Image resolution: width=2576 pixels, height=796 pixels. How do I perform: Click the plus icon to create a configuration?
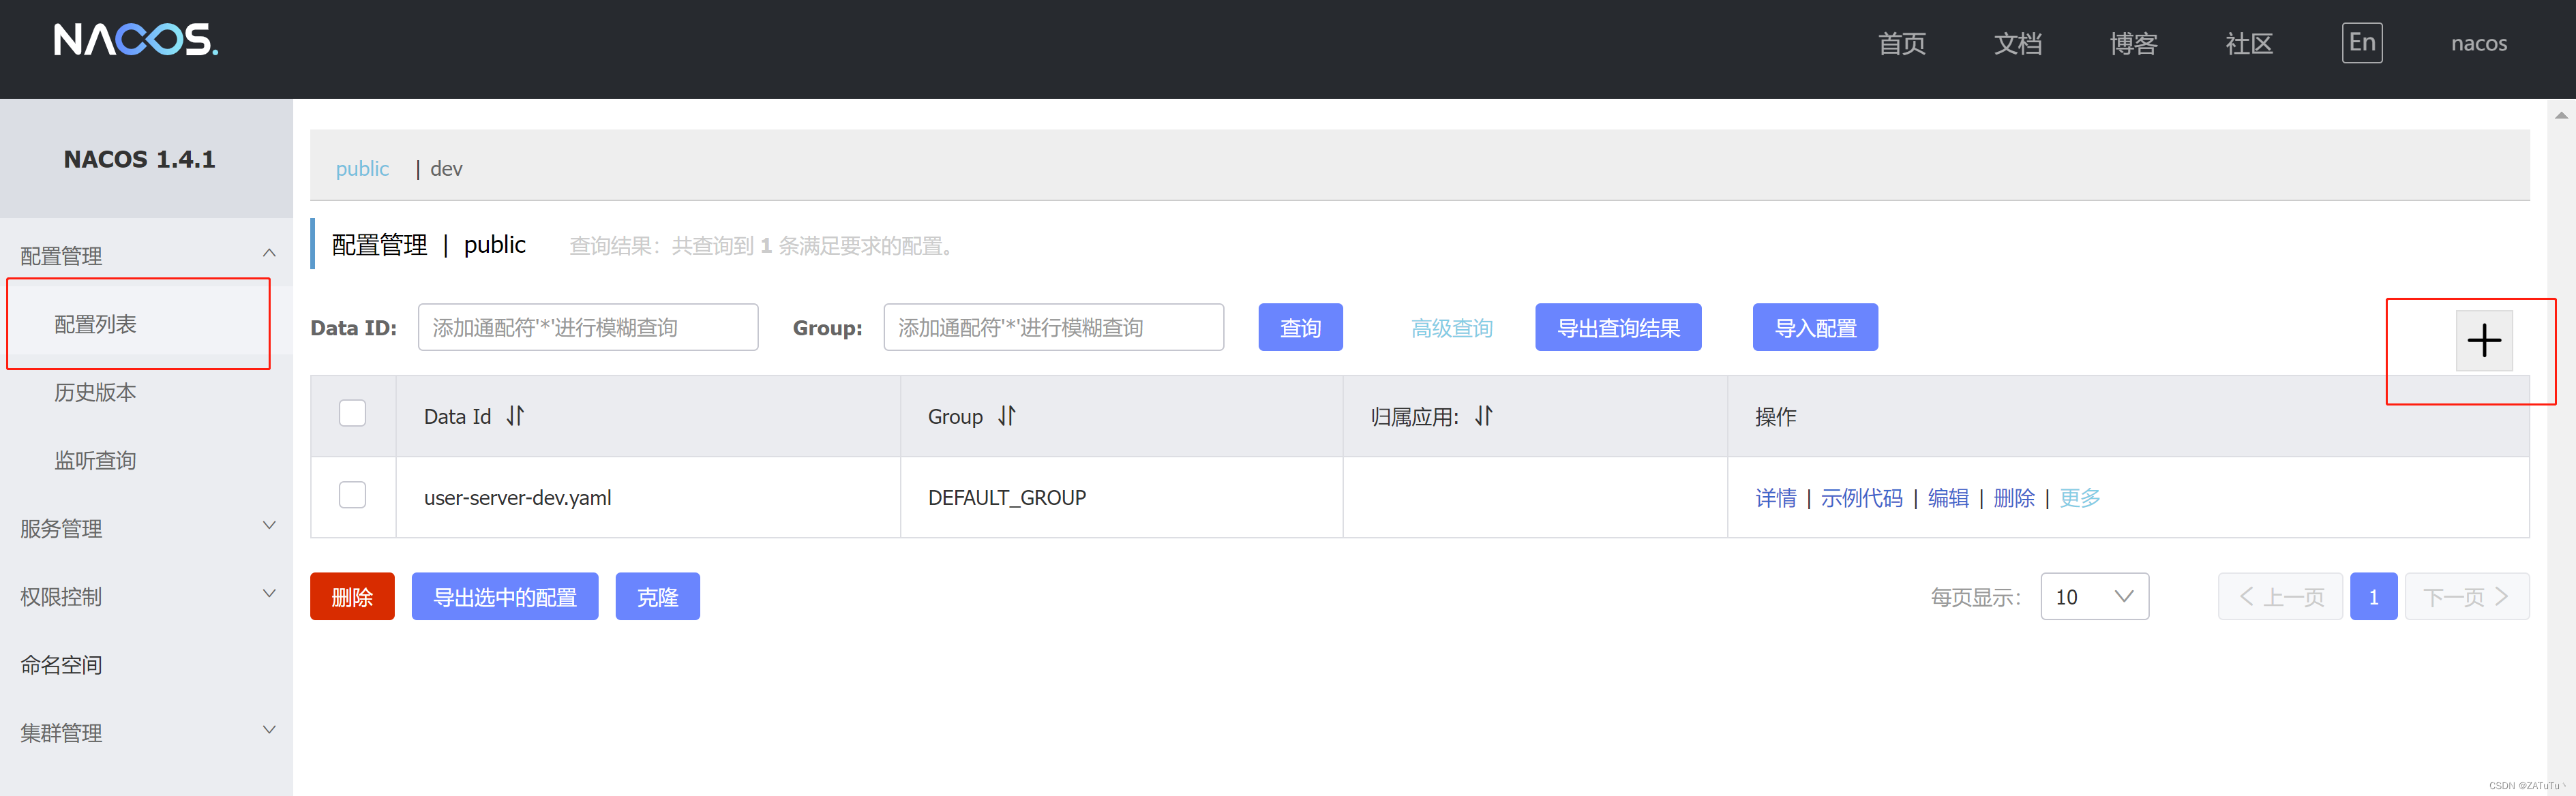coord(2484,341)
